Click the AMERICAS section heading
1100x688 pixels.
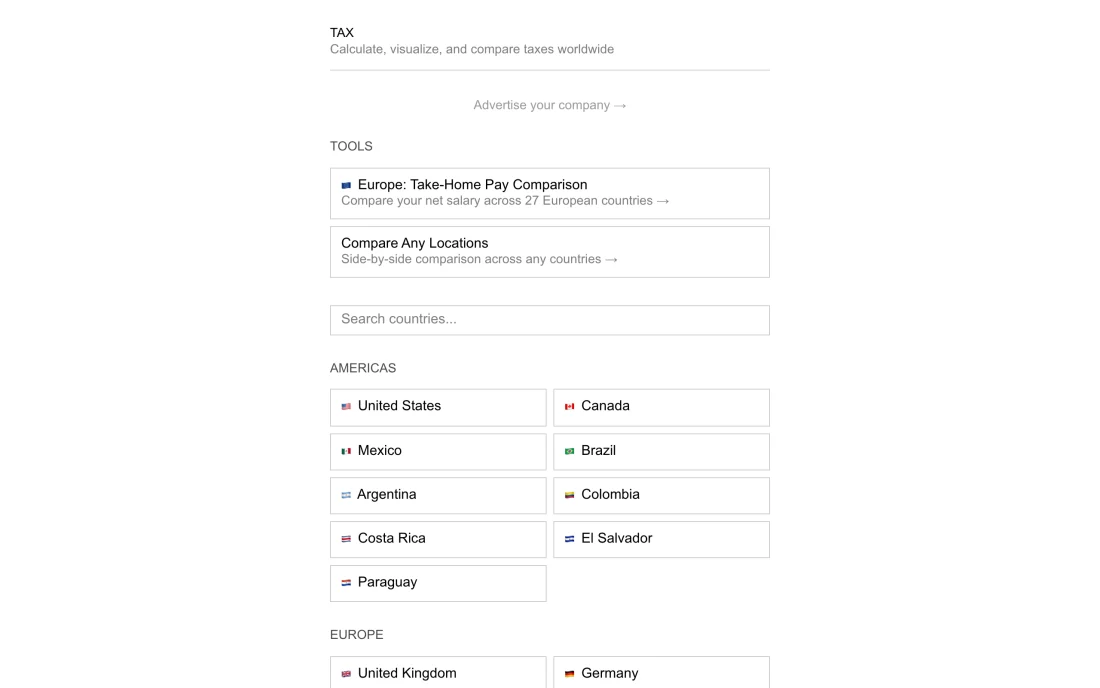(x=363, y=368)
